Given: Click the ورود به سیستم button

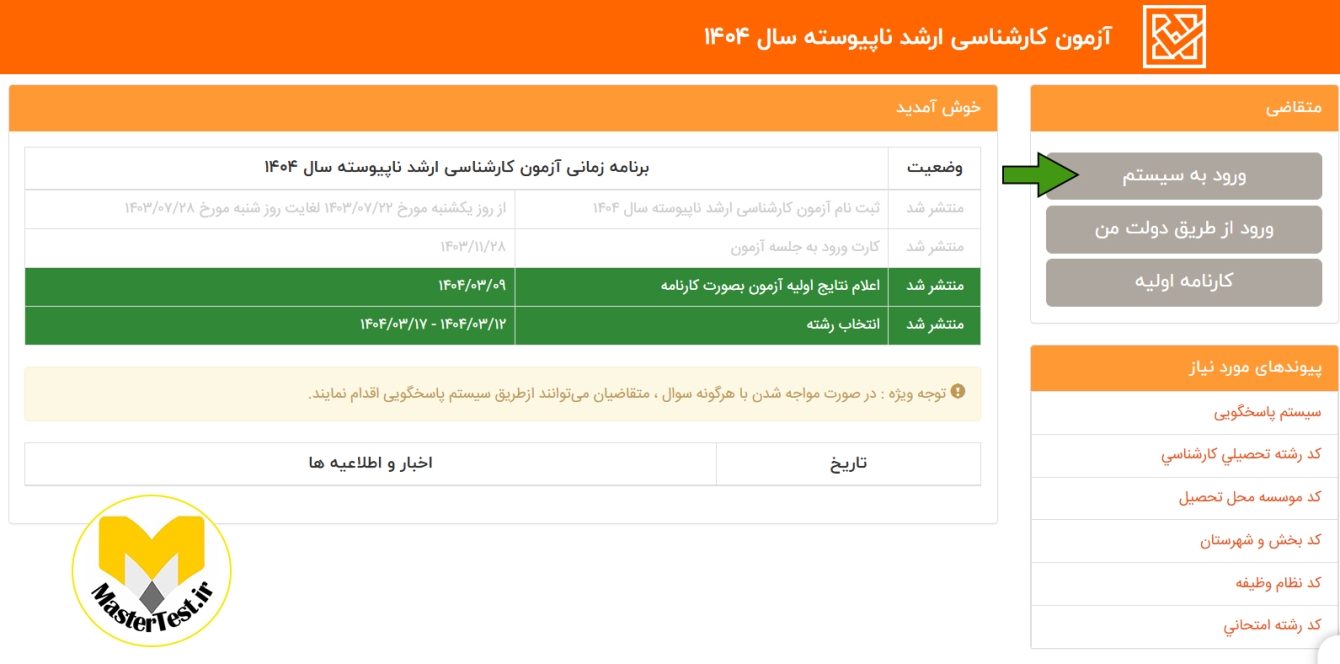Looking at the screenshot, I should (1184, 176).
